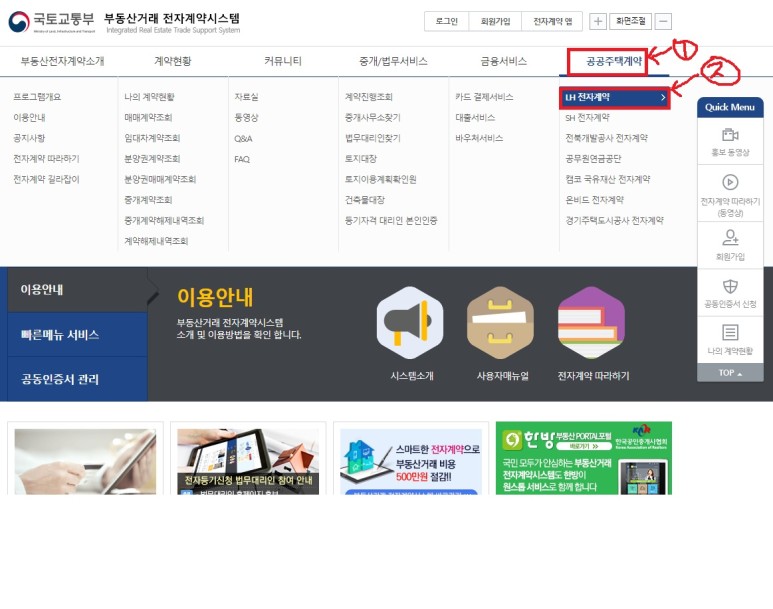Open 중개사무소찾기 link

point(372,118)
